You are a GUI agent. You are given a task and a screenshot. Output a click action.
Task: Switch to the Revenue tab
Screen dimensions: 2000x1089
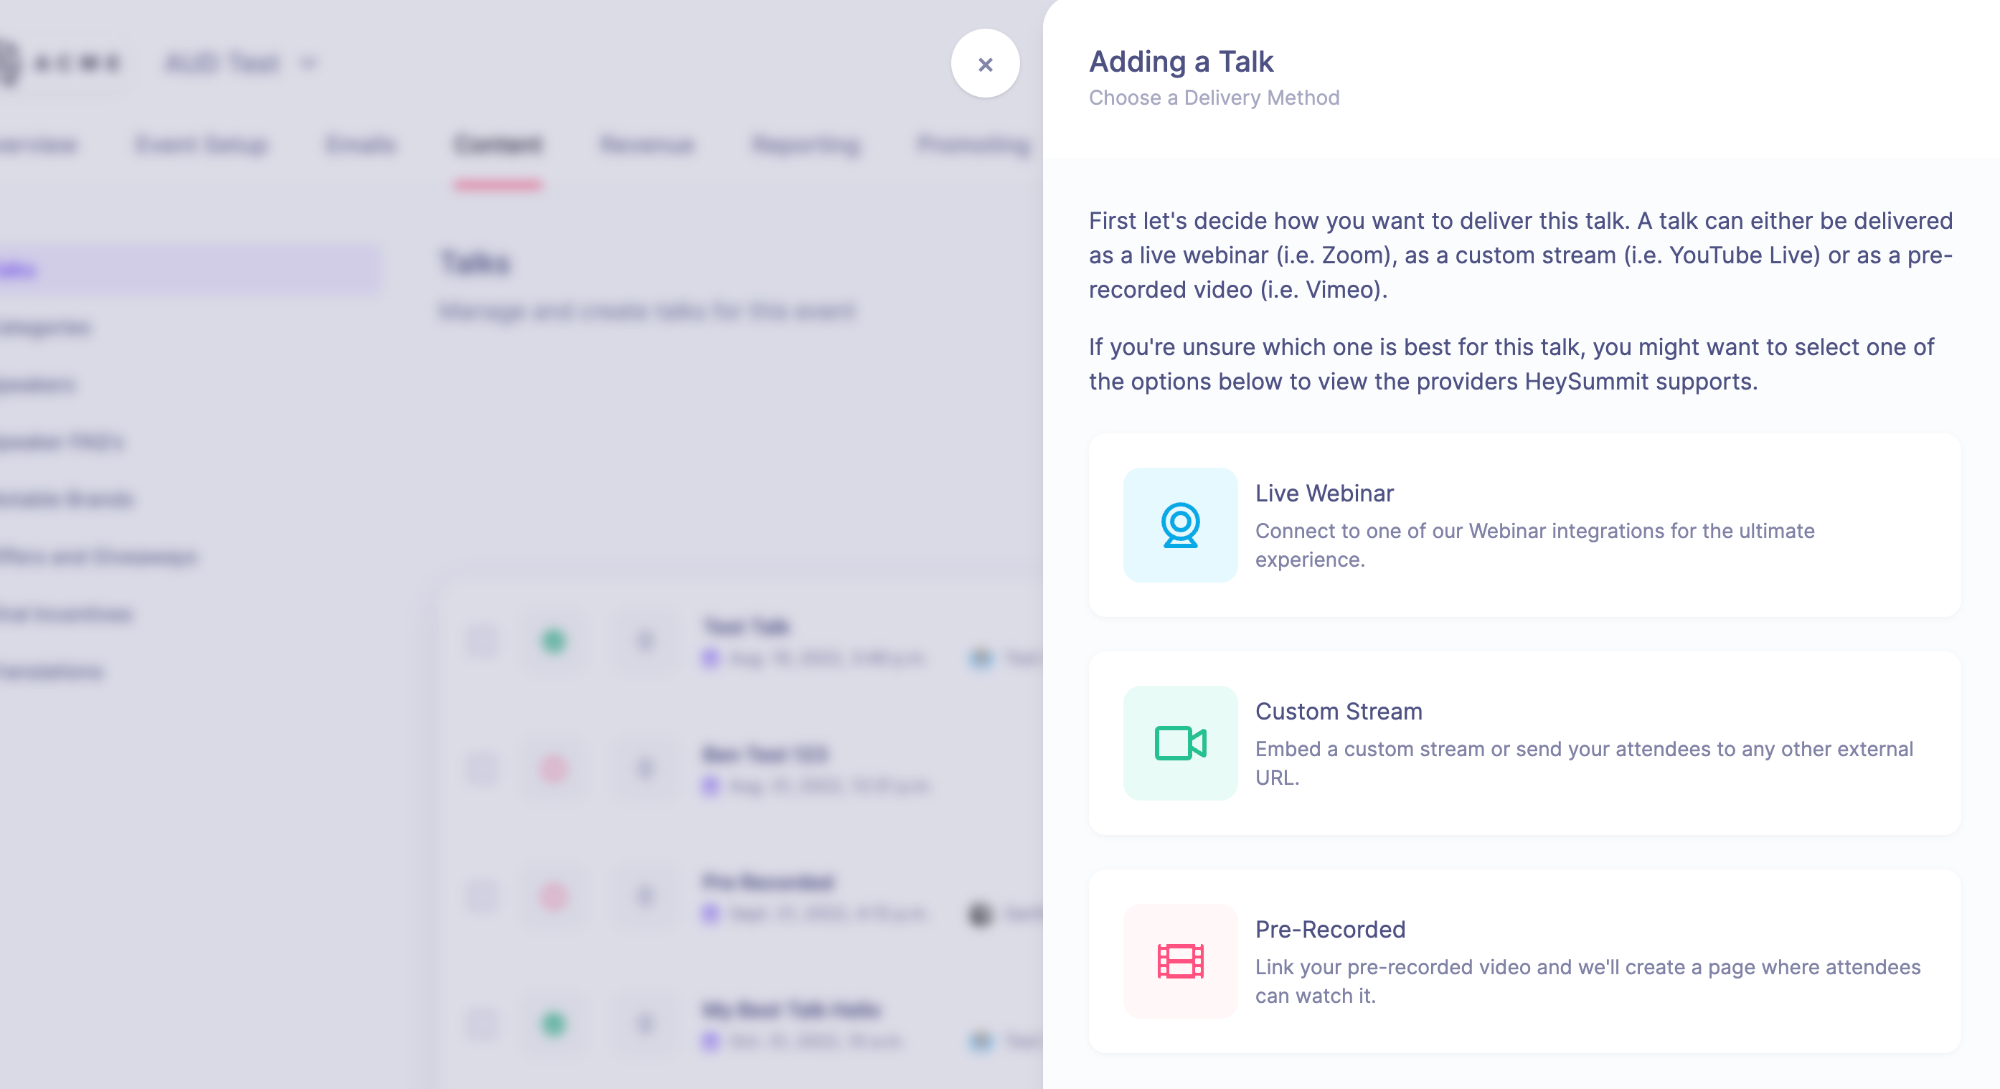(647, 145)
